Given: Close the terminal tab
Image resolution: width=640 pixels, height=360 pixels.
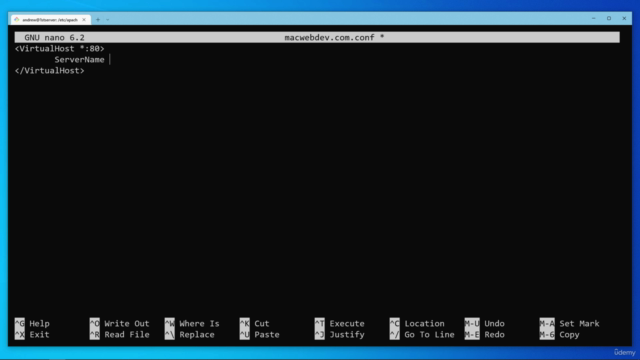Looking at the screenshot, I should 84,20.
